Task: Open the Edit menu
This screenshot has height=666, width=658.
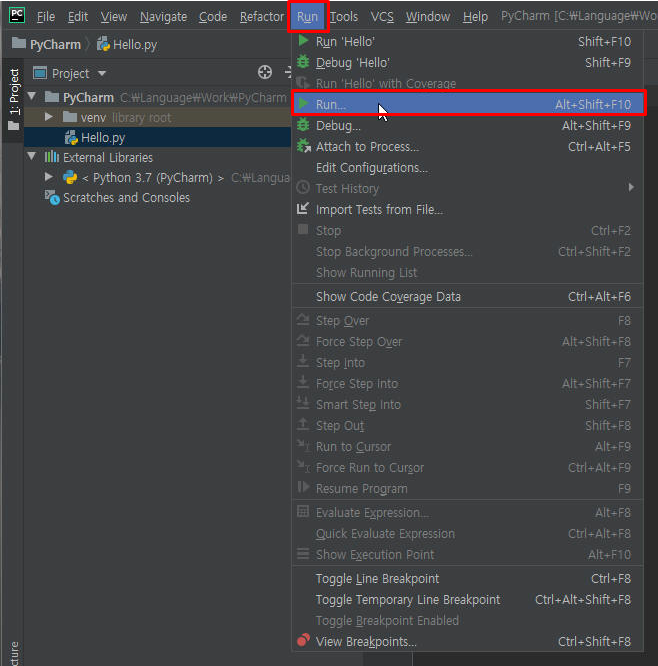Action: [78, 17]
